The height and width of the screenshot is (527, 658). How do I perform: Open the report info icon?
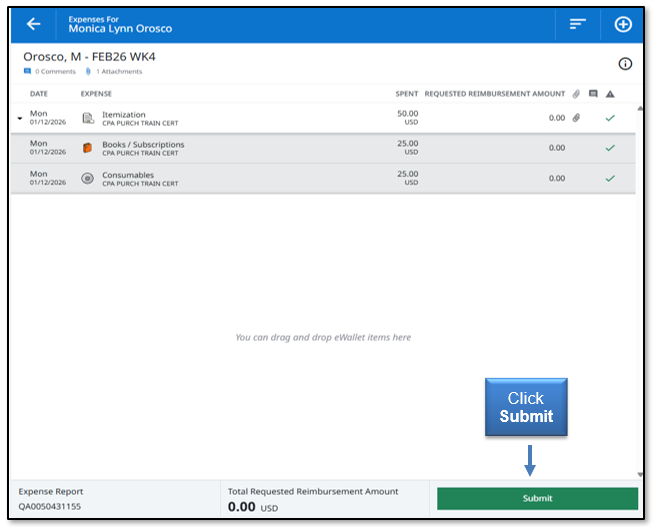[625, 64]
